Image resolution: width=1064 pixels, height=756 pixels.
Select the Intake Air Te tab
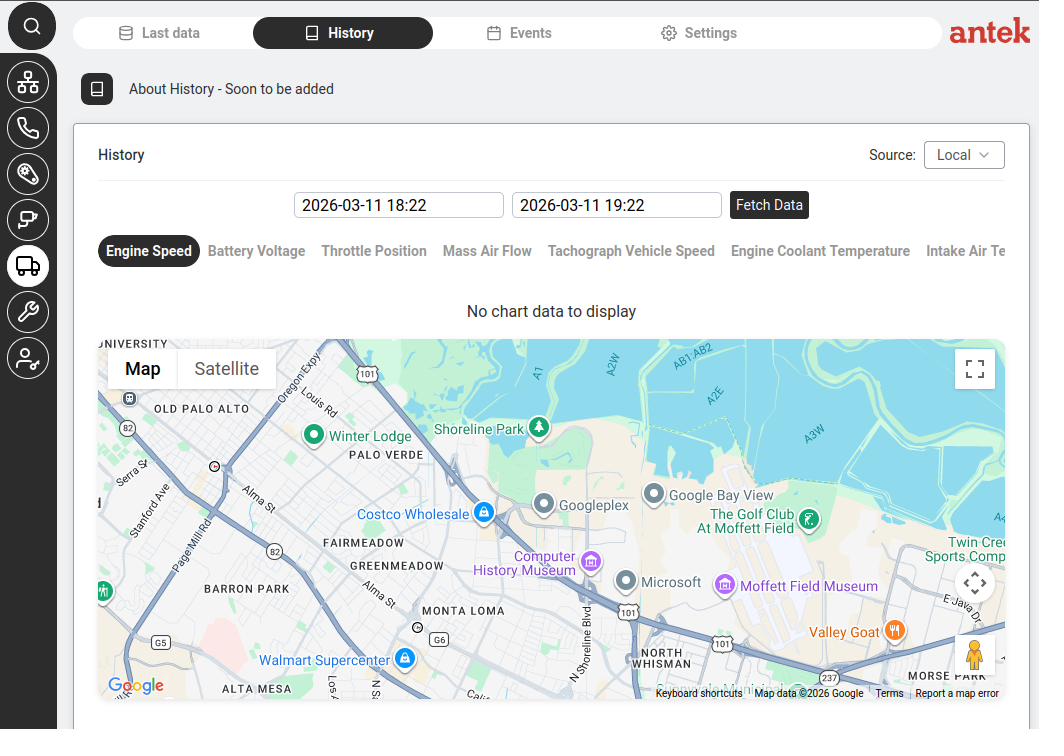(x=965, y=251)
